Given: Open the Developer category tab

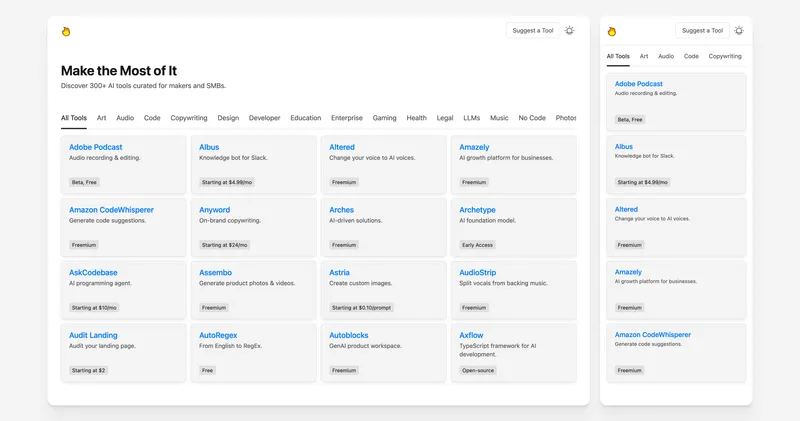Looking at the screenshot, I should click(264, 118).
